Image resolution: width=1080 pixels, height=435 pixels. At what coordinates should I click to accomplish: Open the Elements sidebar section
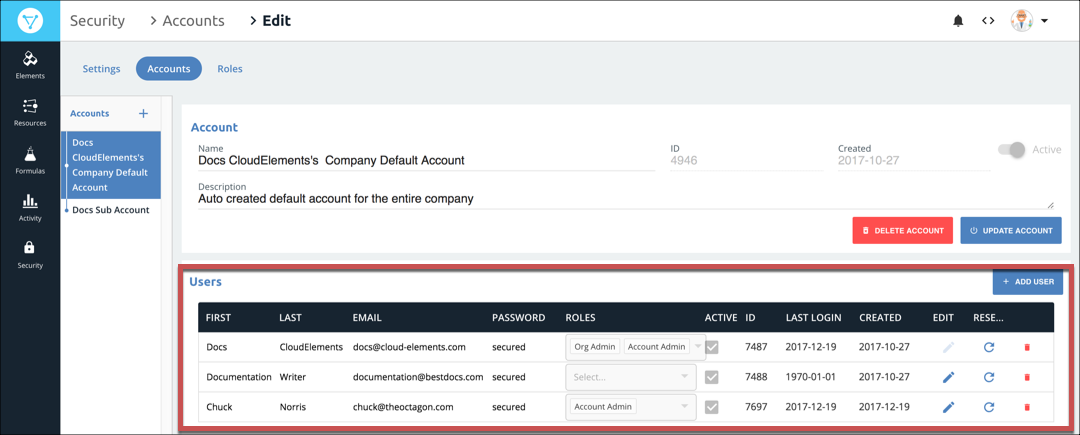pos(30,65)
